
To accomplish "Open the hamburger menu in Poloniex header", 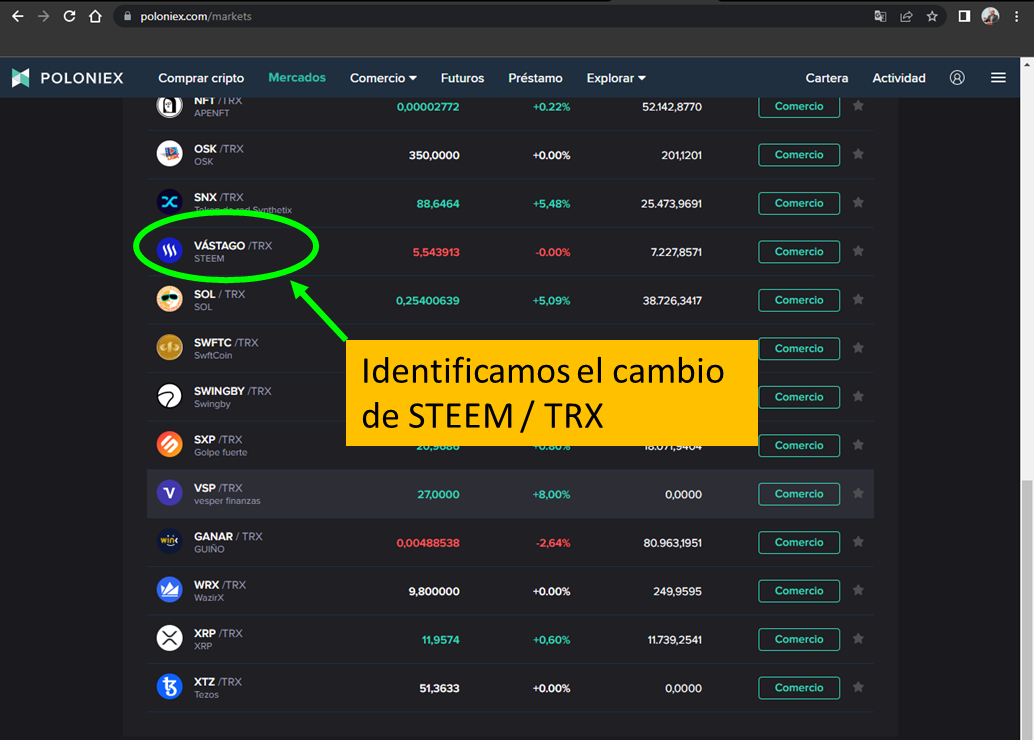I will coord(998,78).
